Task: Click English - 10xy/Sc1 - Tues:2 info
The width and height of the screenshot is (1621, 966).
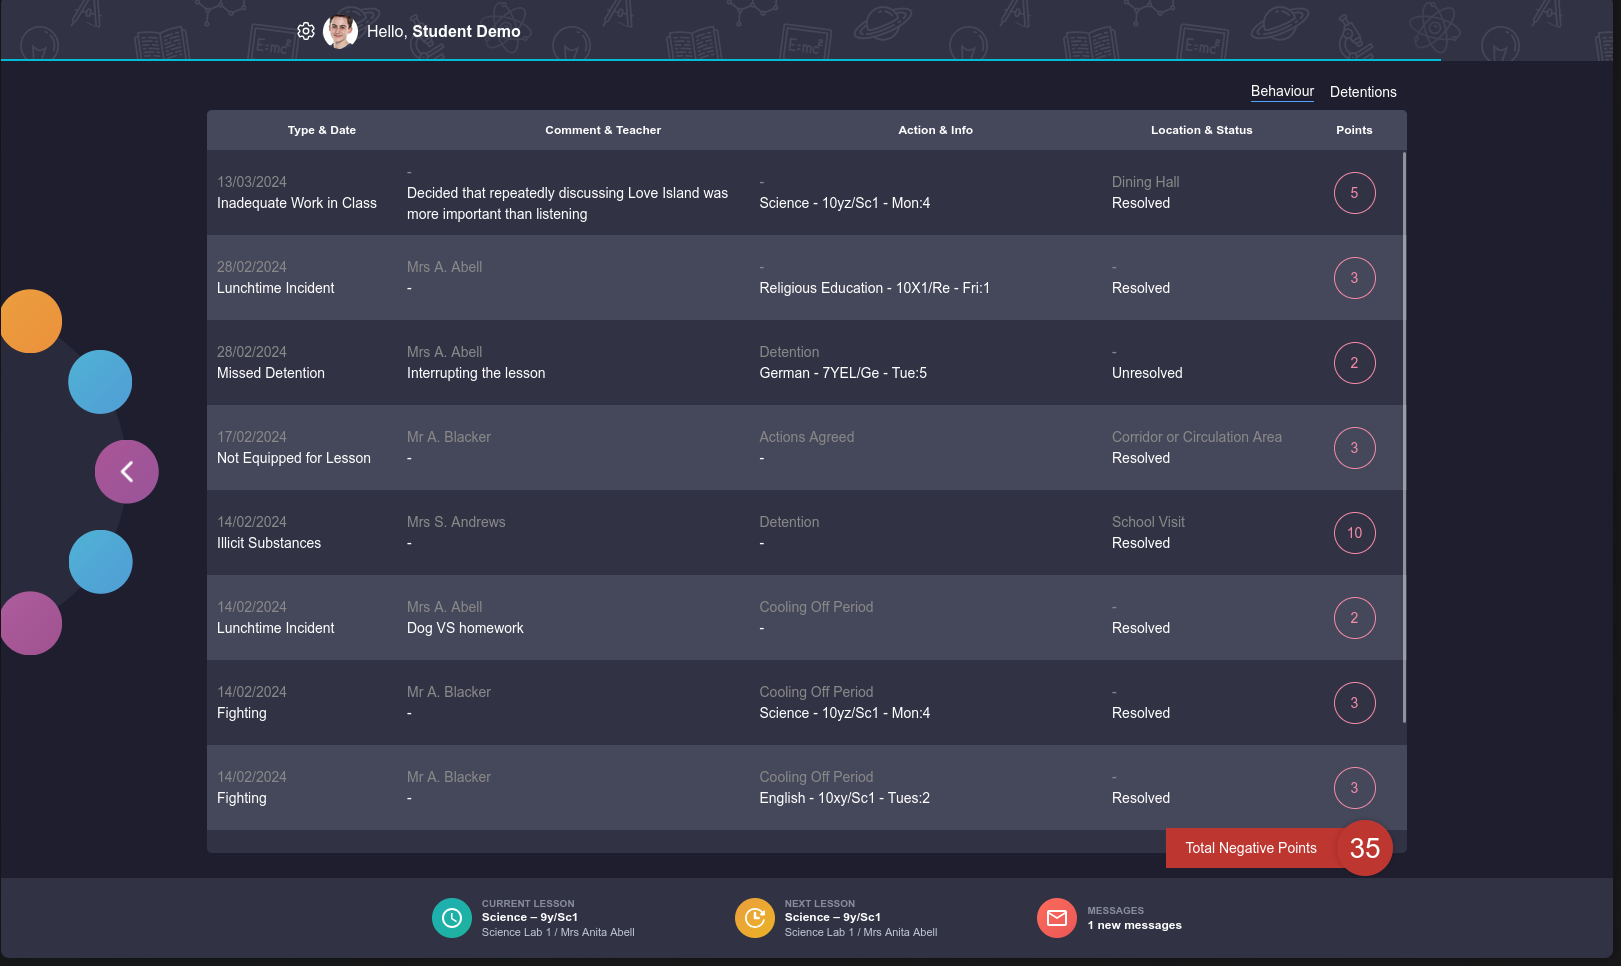Action: pos(844,798)
